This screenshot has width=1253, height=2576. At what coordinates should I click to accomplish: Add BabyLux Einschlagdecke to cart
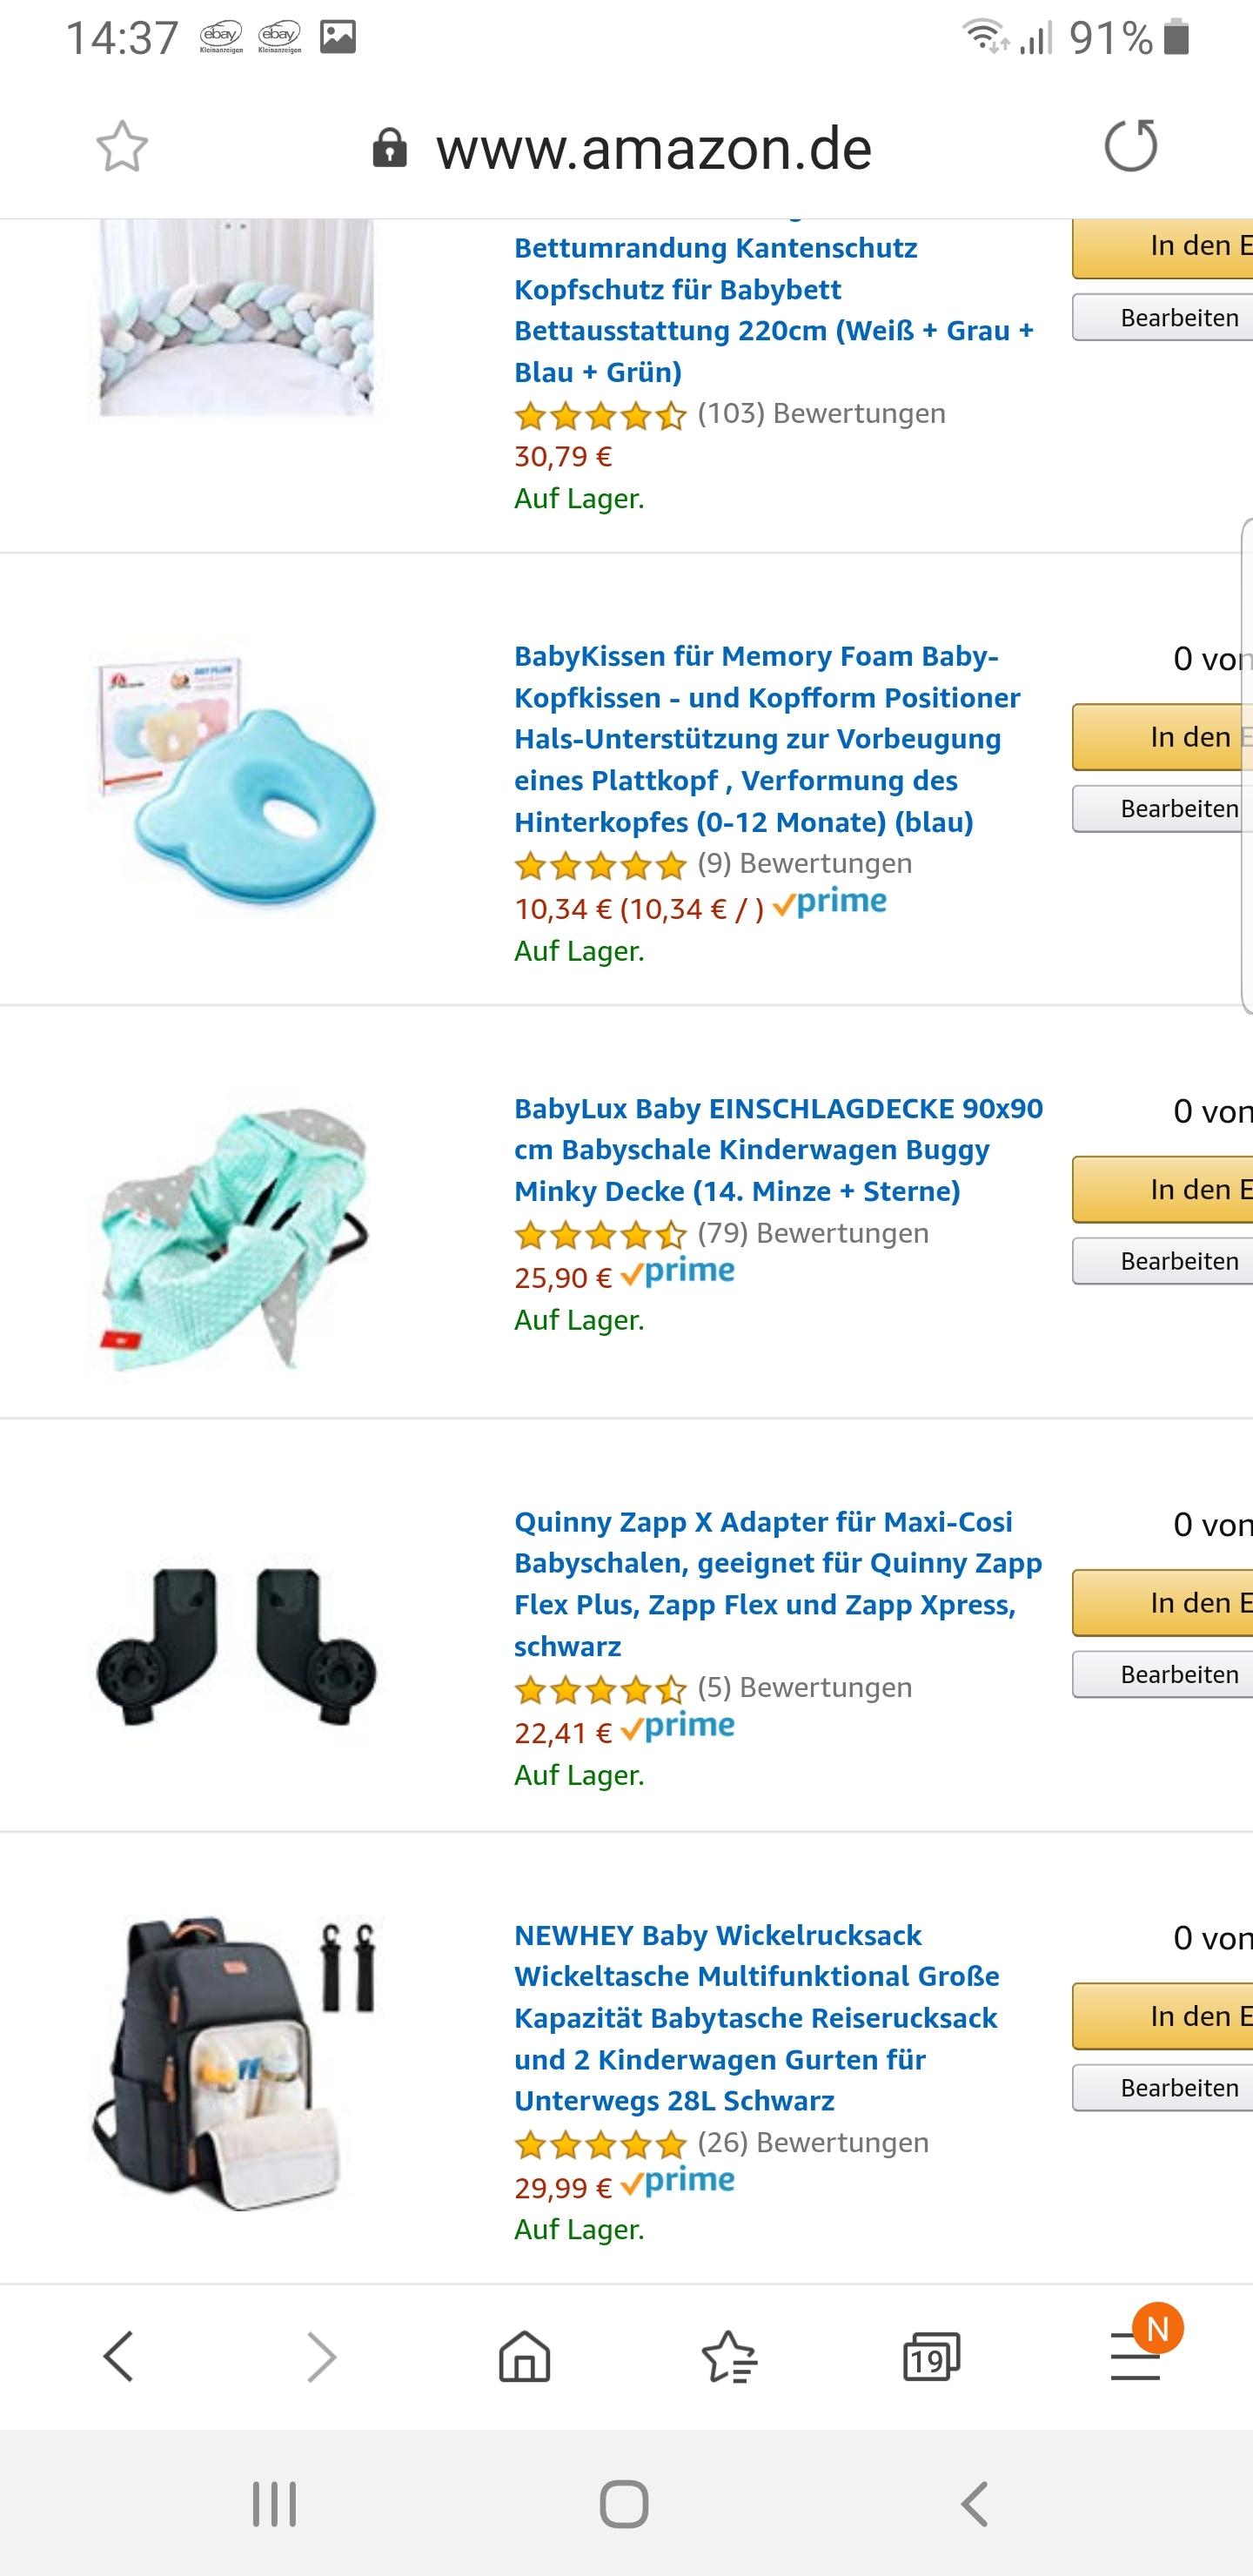(1163, 1190)
